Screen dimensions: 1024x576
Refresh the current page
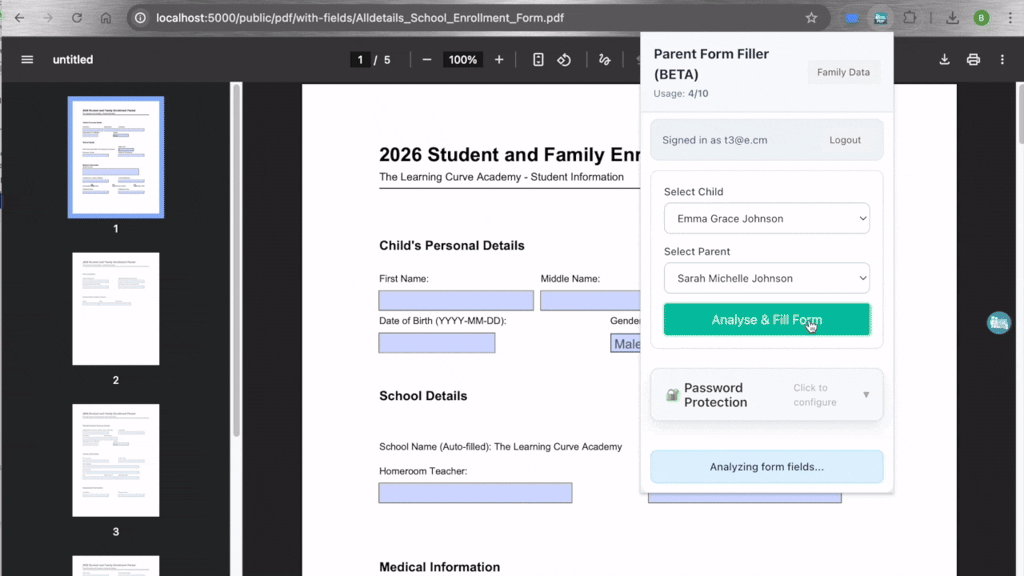point(76,17)
